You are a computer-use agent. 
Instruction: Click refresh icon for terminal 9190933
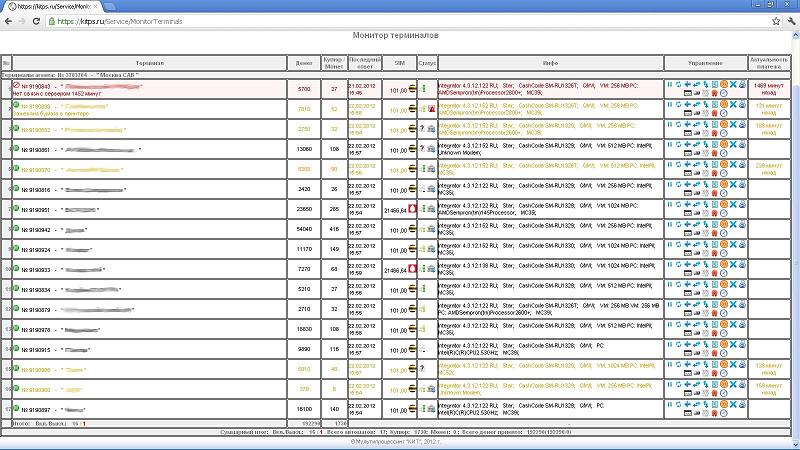point(679,264)
